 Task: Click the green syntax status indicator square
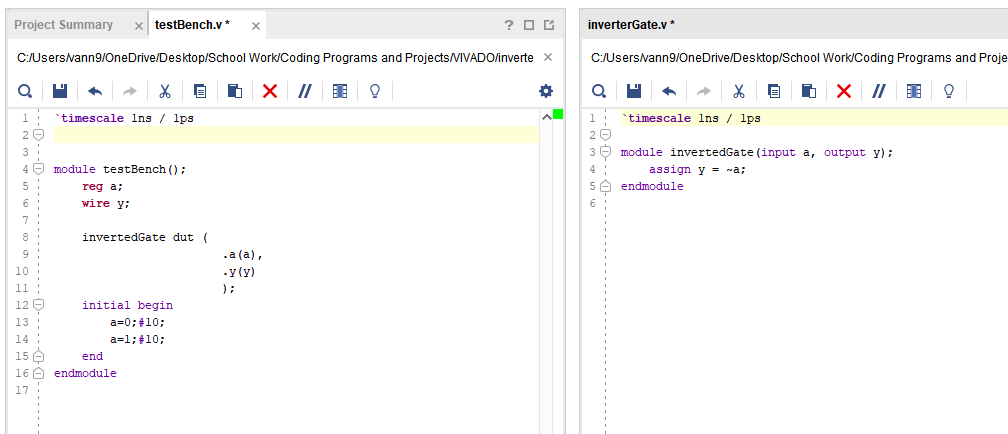coord(557,115)
